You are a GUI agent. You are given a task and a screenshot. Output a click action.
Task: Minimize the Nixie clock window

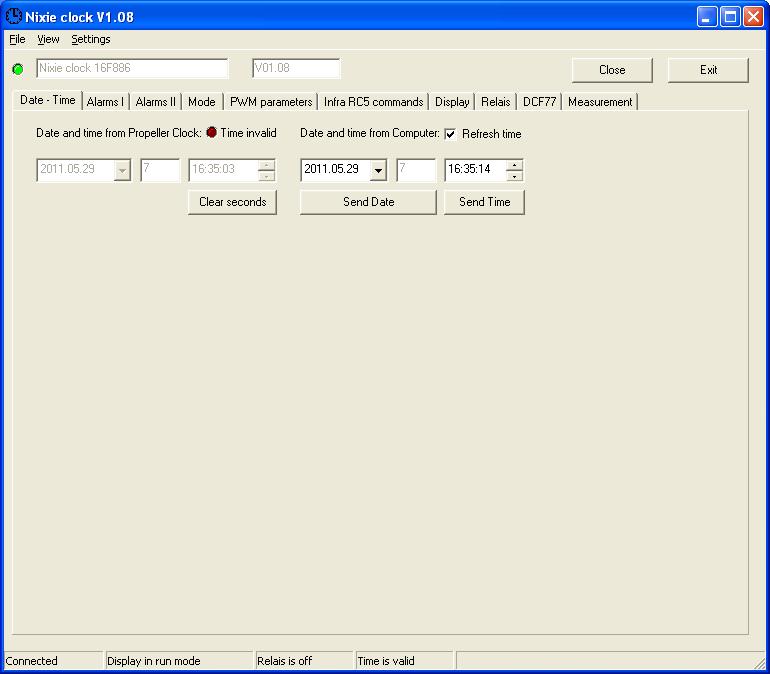707,17
